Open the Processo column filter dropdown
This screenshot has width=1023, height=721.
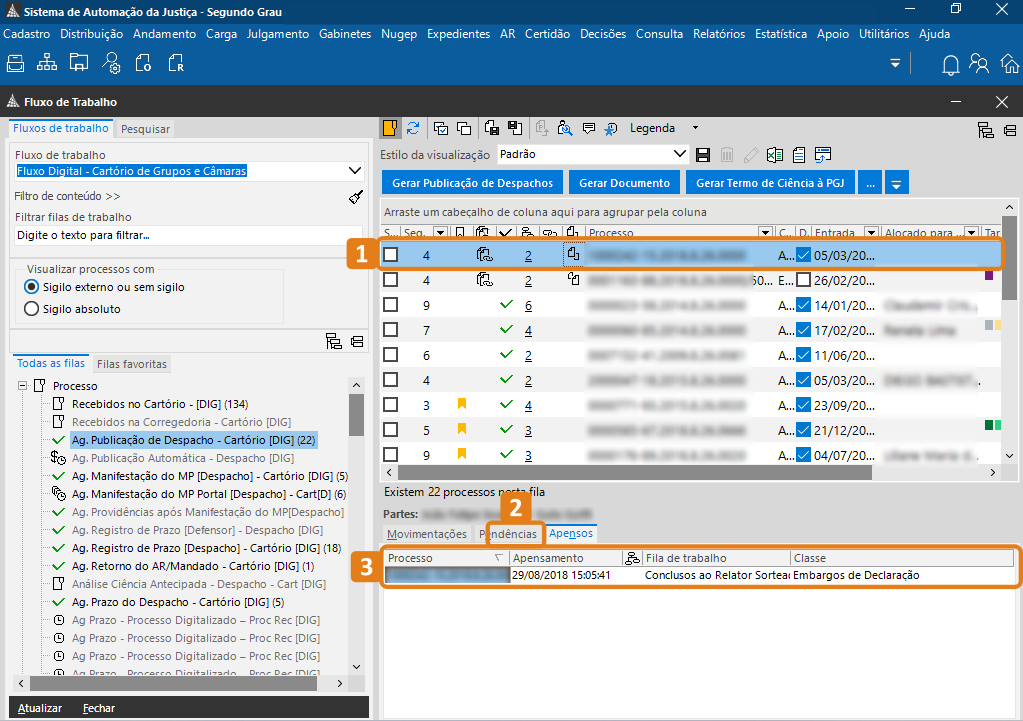click(x=765, y=232)
